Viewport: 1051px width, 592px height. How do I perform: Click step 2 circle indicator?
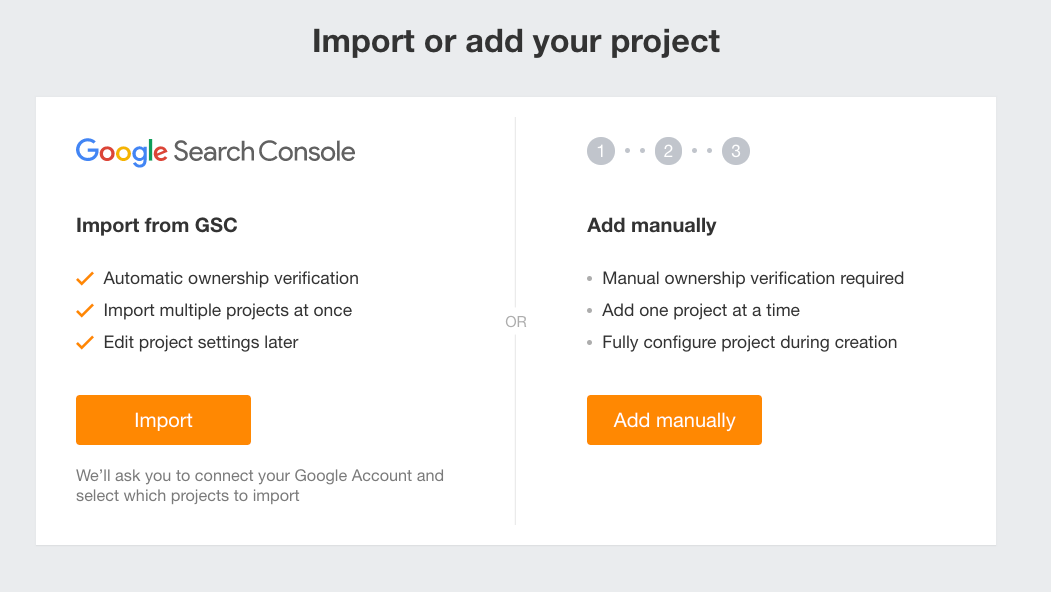pyautogui.click(x=668, y=152)
